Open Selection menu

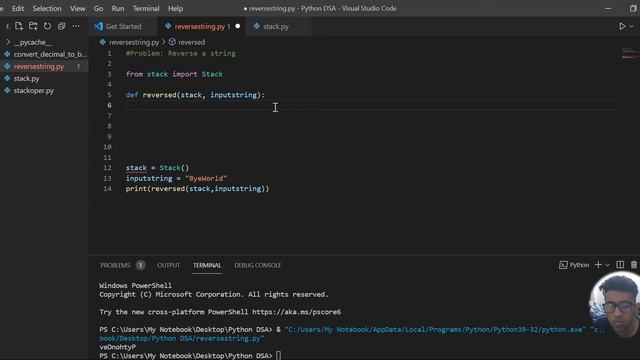coord(47,8)
